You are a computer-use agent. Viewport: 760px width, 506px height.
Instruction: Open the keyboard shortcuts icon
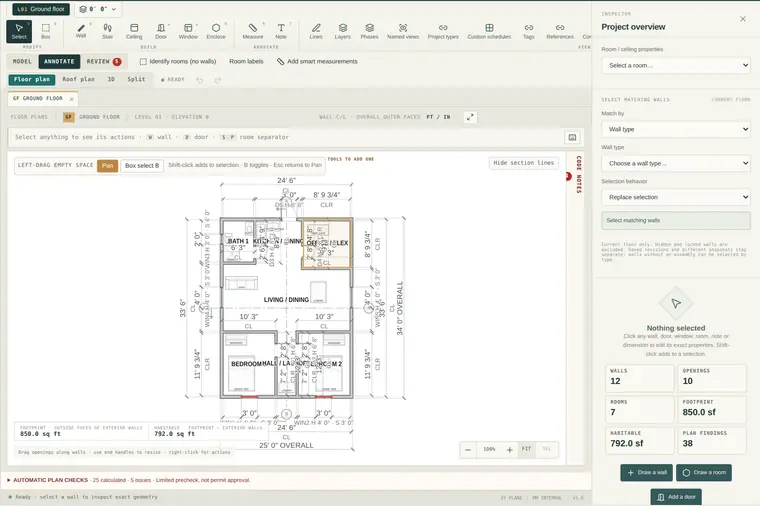pos(572,138)
